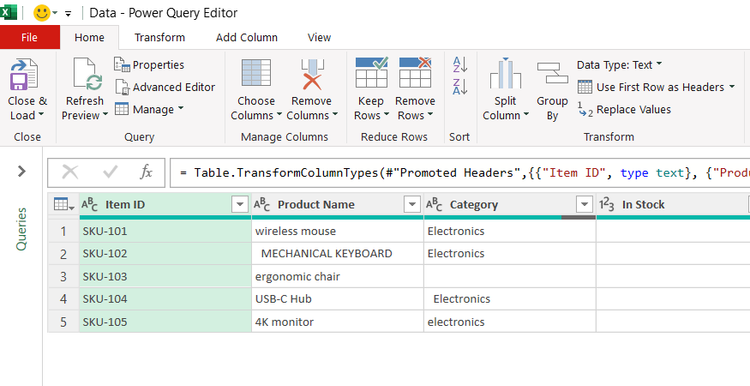Click the ABC type icon of Item ID
The width and height of the screenshot is (750, 386).
[x=89, y=205]
